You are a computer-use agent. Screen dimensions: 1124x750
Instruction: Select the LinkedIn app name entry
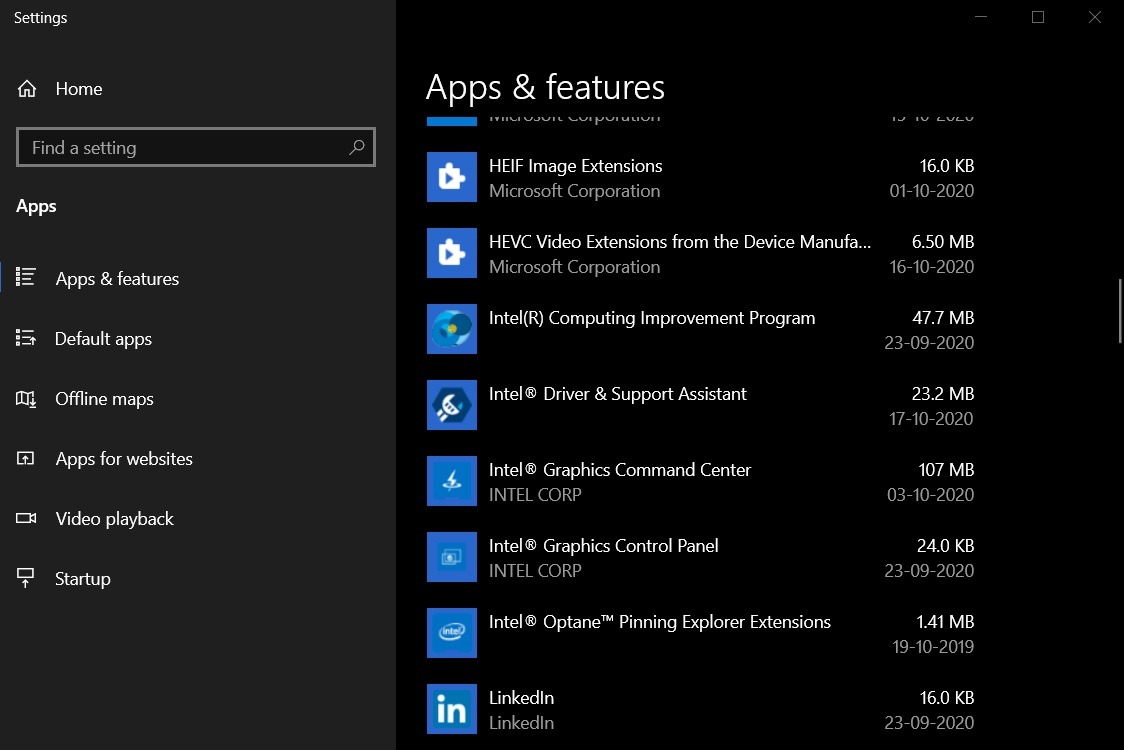point(521,698)
